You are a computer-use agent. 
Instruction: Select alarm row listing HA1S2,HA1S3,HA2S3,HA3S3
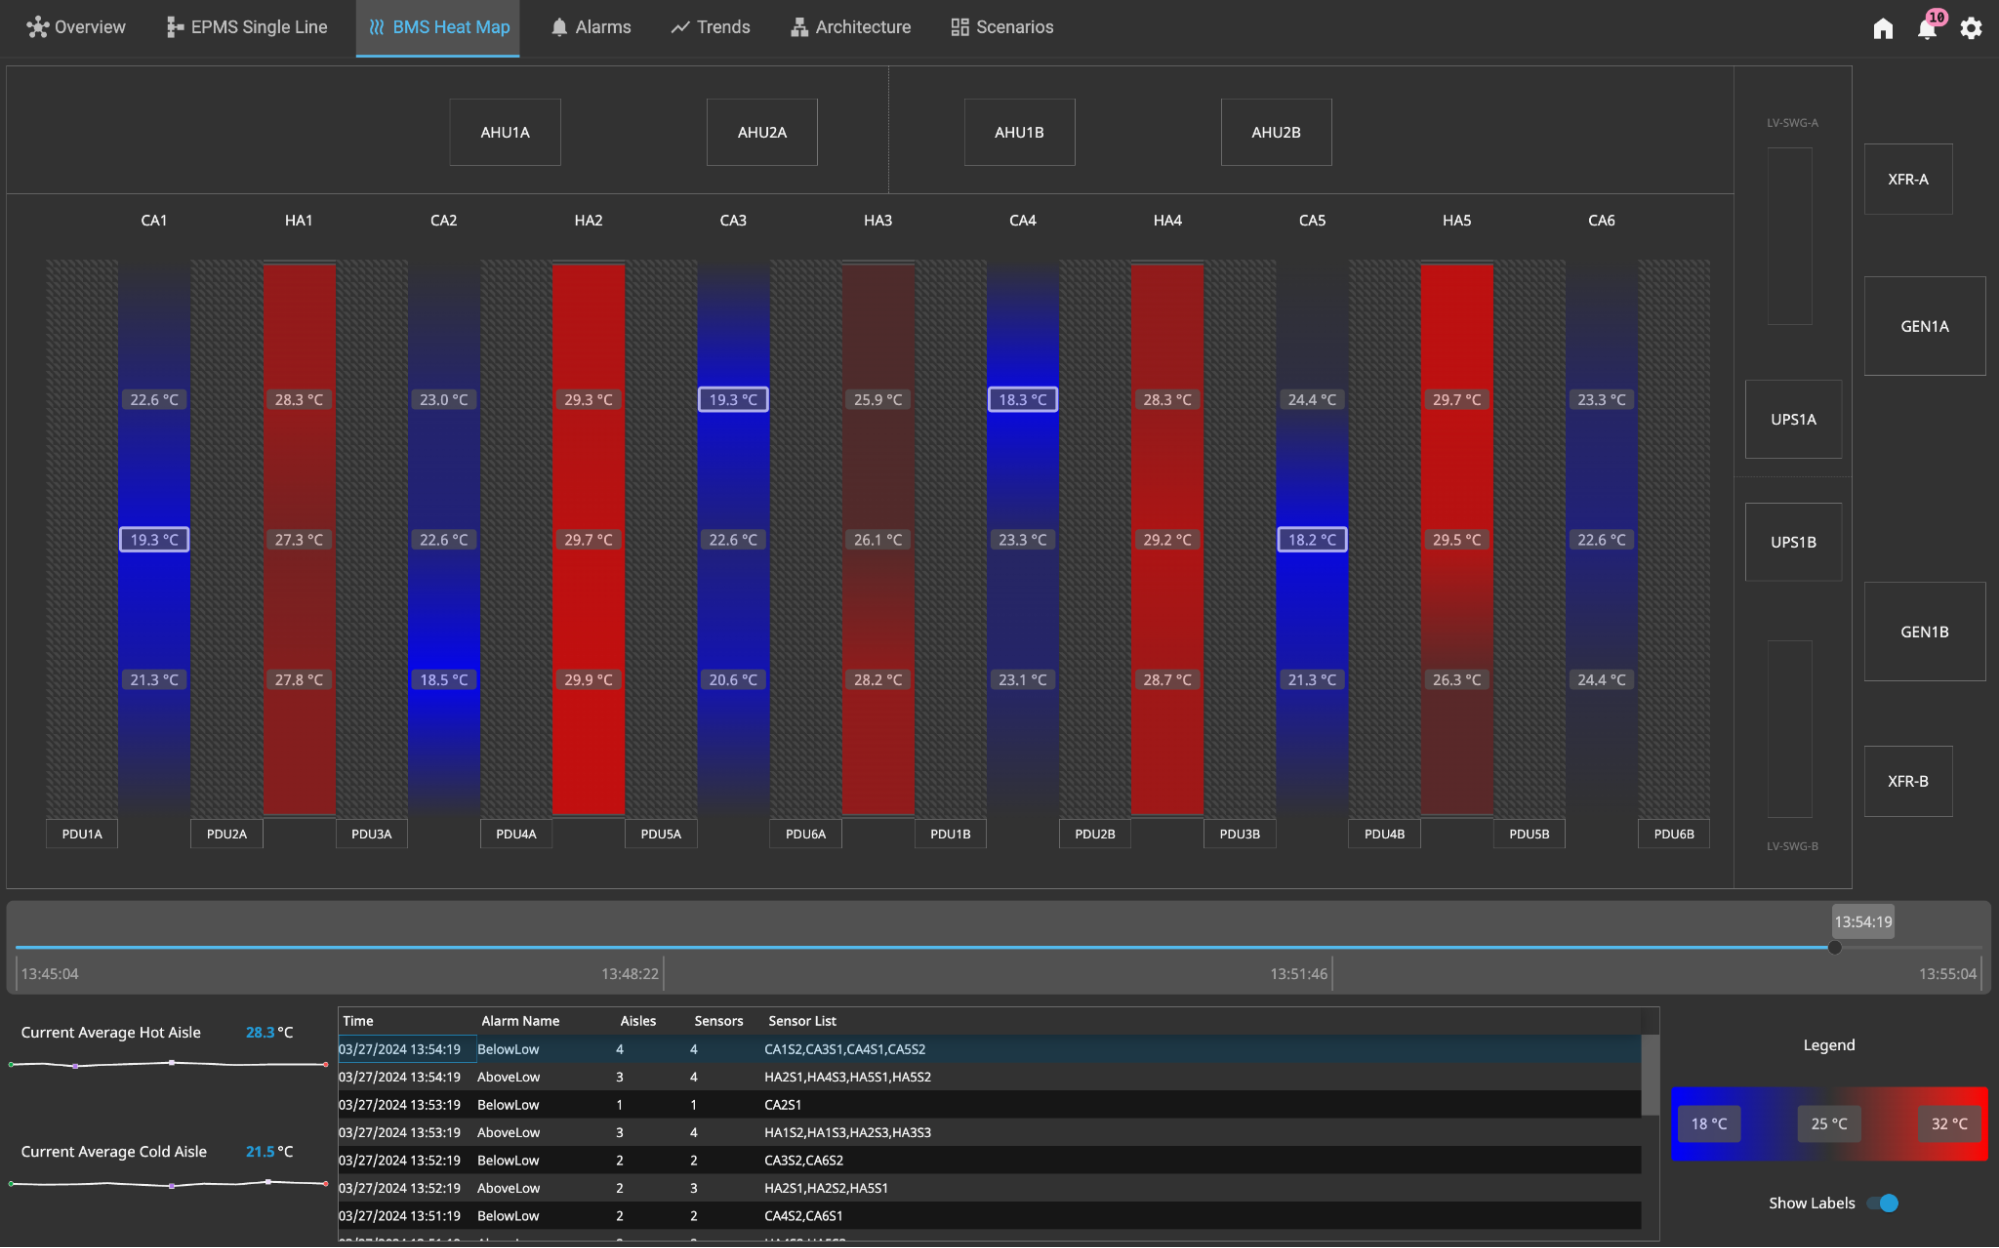[989, 1133]
